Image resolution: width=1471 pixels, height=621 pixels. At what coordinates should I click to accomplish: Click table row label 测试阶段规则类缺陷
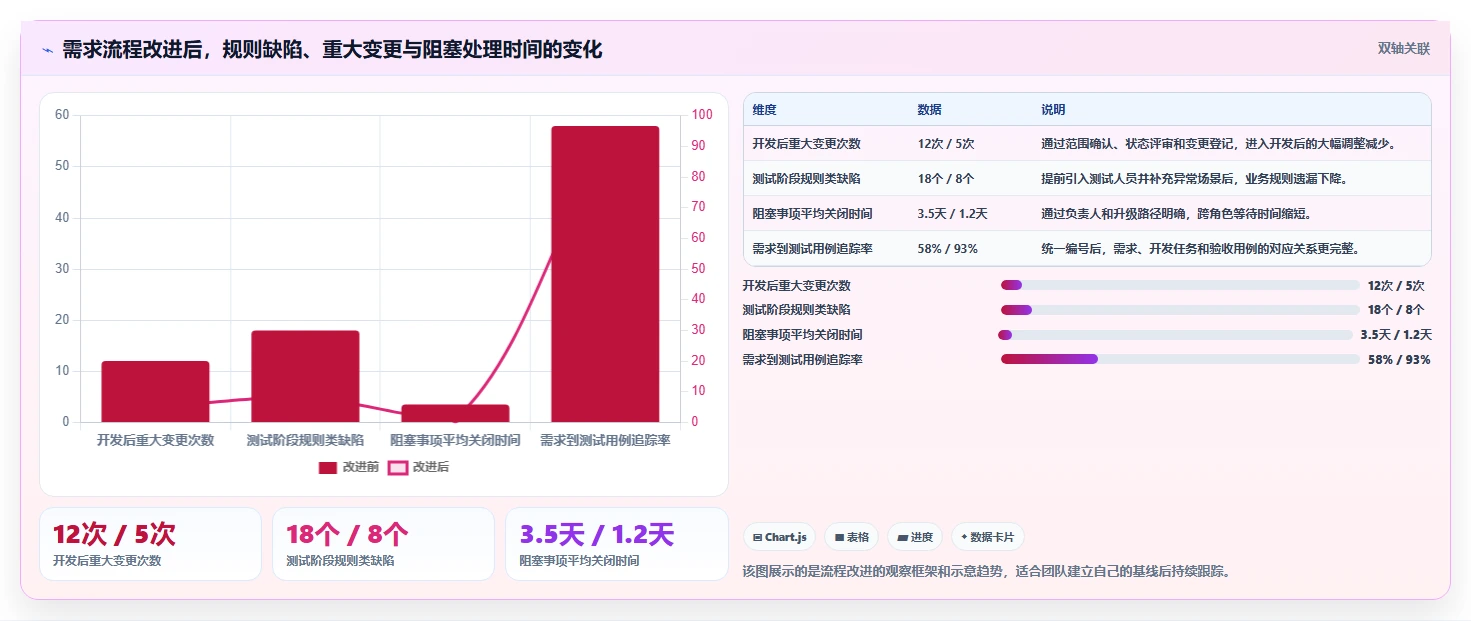click(806, 179)
